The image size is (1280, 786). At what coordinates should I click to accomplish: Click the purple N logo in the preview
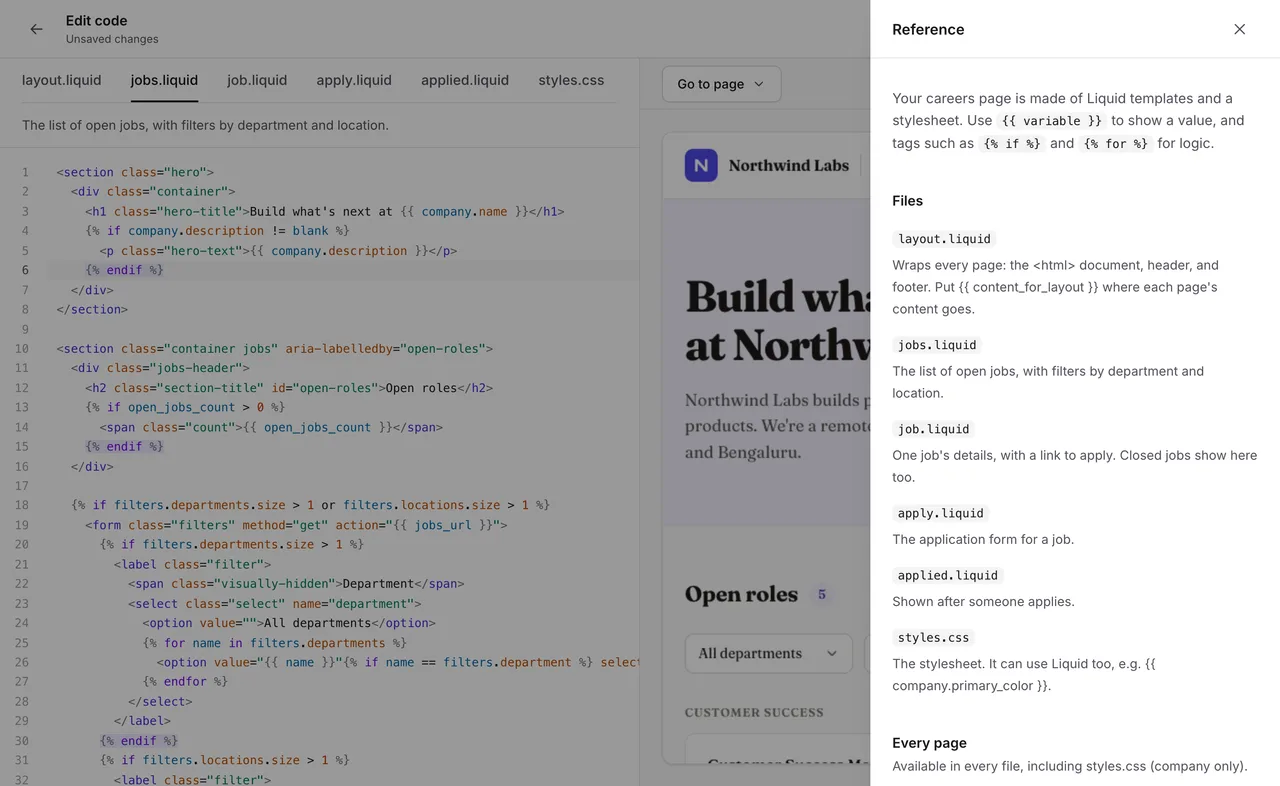pos(701,165)
